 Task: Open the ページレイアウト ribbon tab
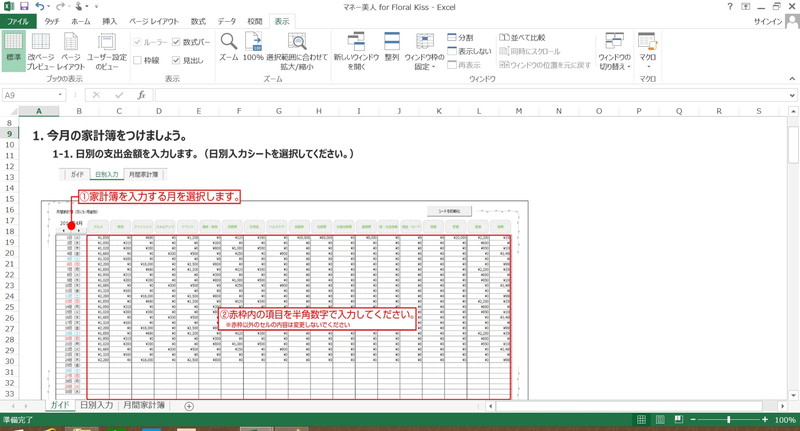153,20
